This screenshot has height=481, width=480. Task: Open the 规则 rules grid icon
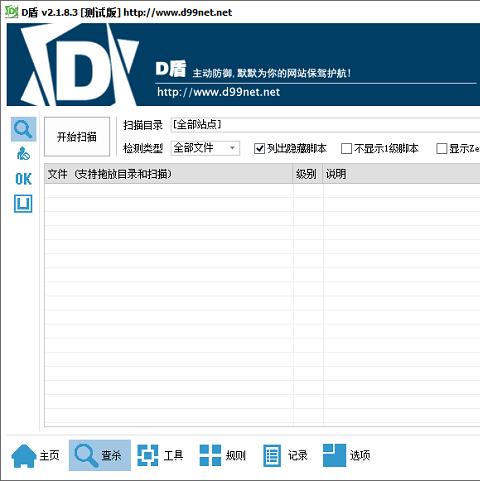tap(210, 455)
